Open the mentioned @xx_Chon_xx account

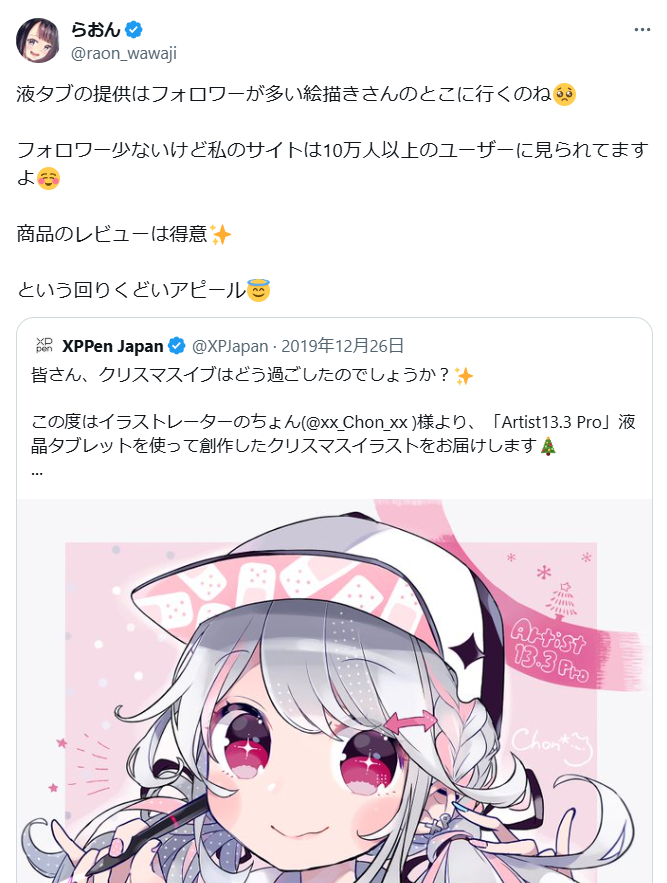tap(357, 422)
